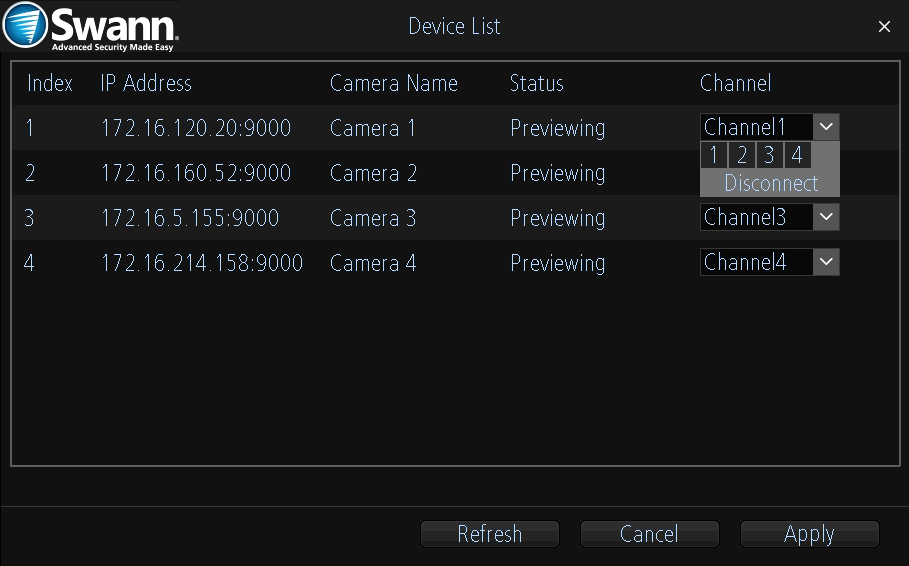Close the Device List dialog
This screenshot has height=566, width=909.
pyautogui.click(x=884, y=27)
